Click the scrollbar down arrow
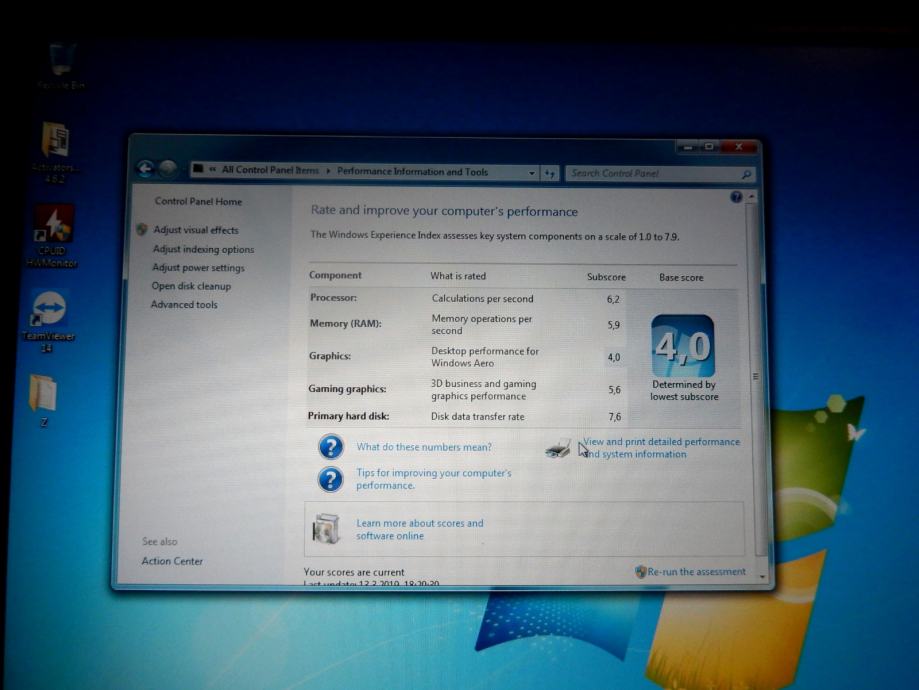The width and height of the screenshot is (919, 690). coord(762,577)
